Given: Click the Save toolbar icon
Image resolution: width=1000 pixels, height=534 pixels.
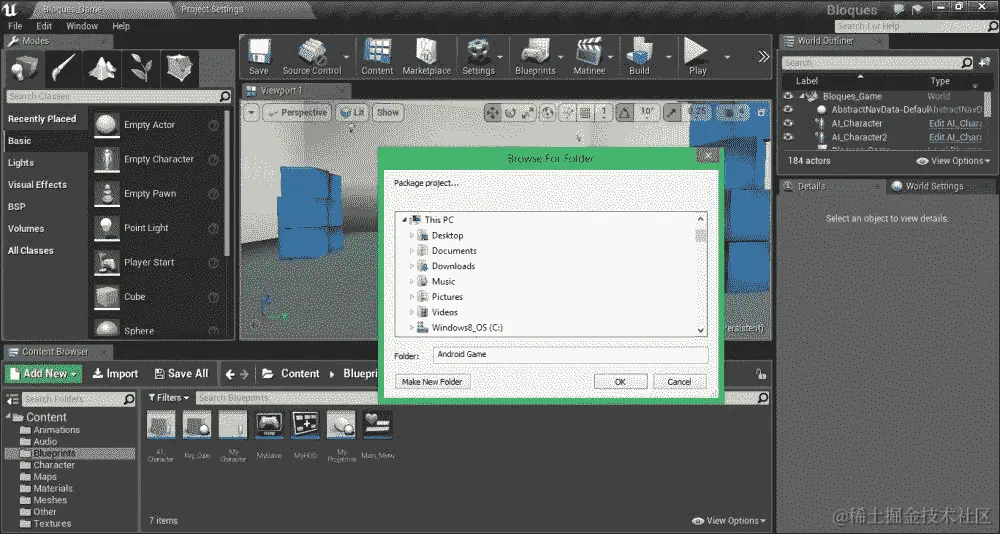Looking at the screenshot, I should [x=258, y=57].
